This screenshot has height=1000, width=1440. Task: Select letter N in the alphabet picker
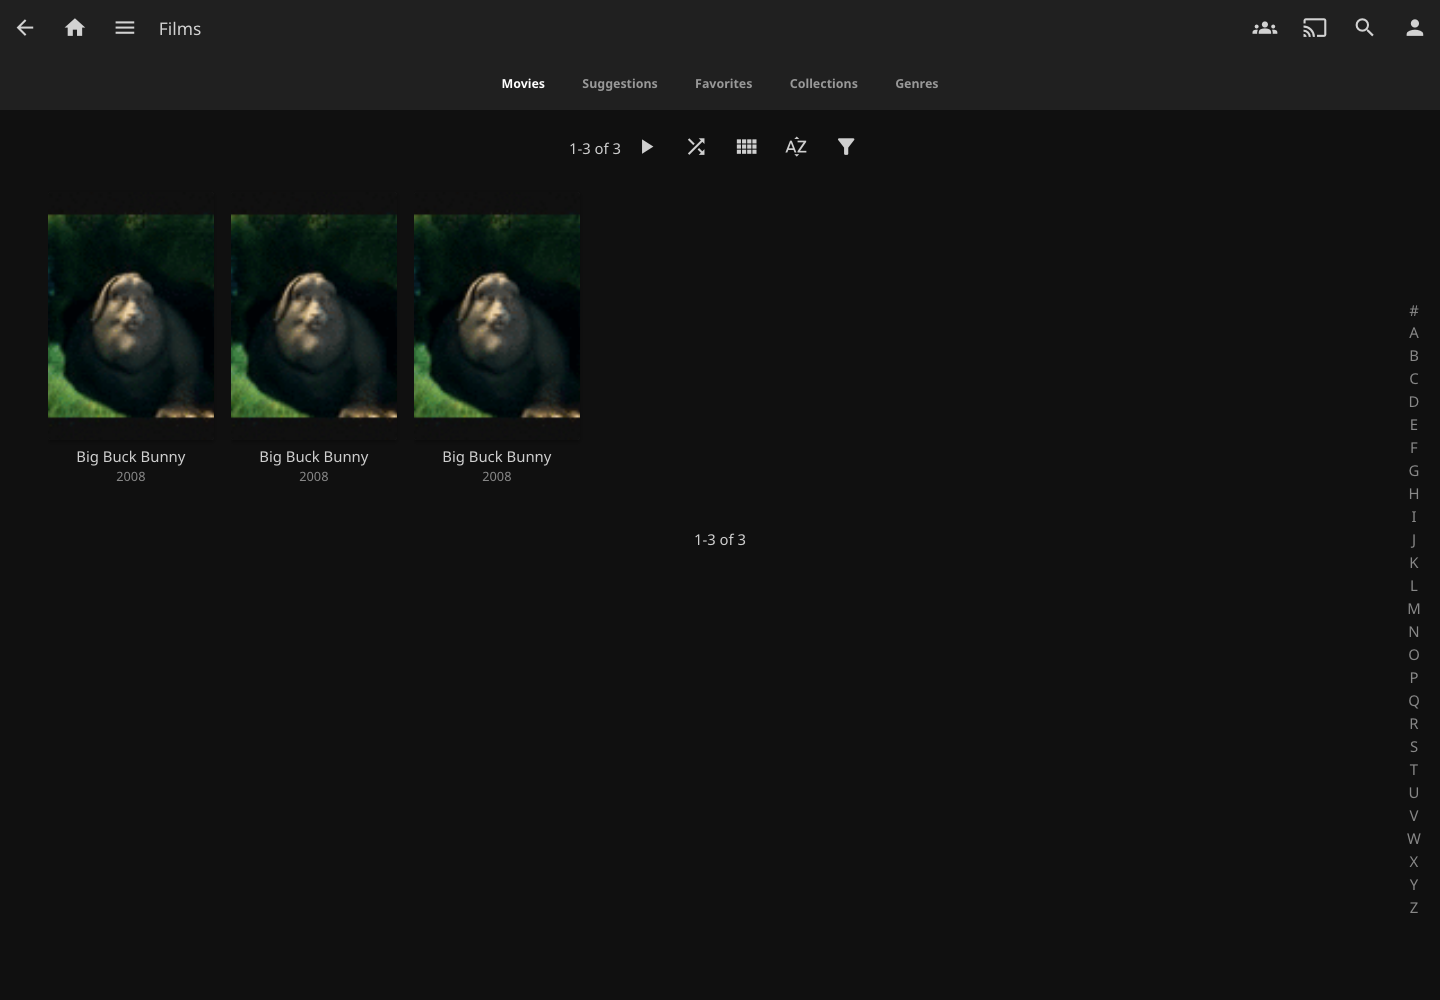coord(1414,631)
